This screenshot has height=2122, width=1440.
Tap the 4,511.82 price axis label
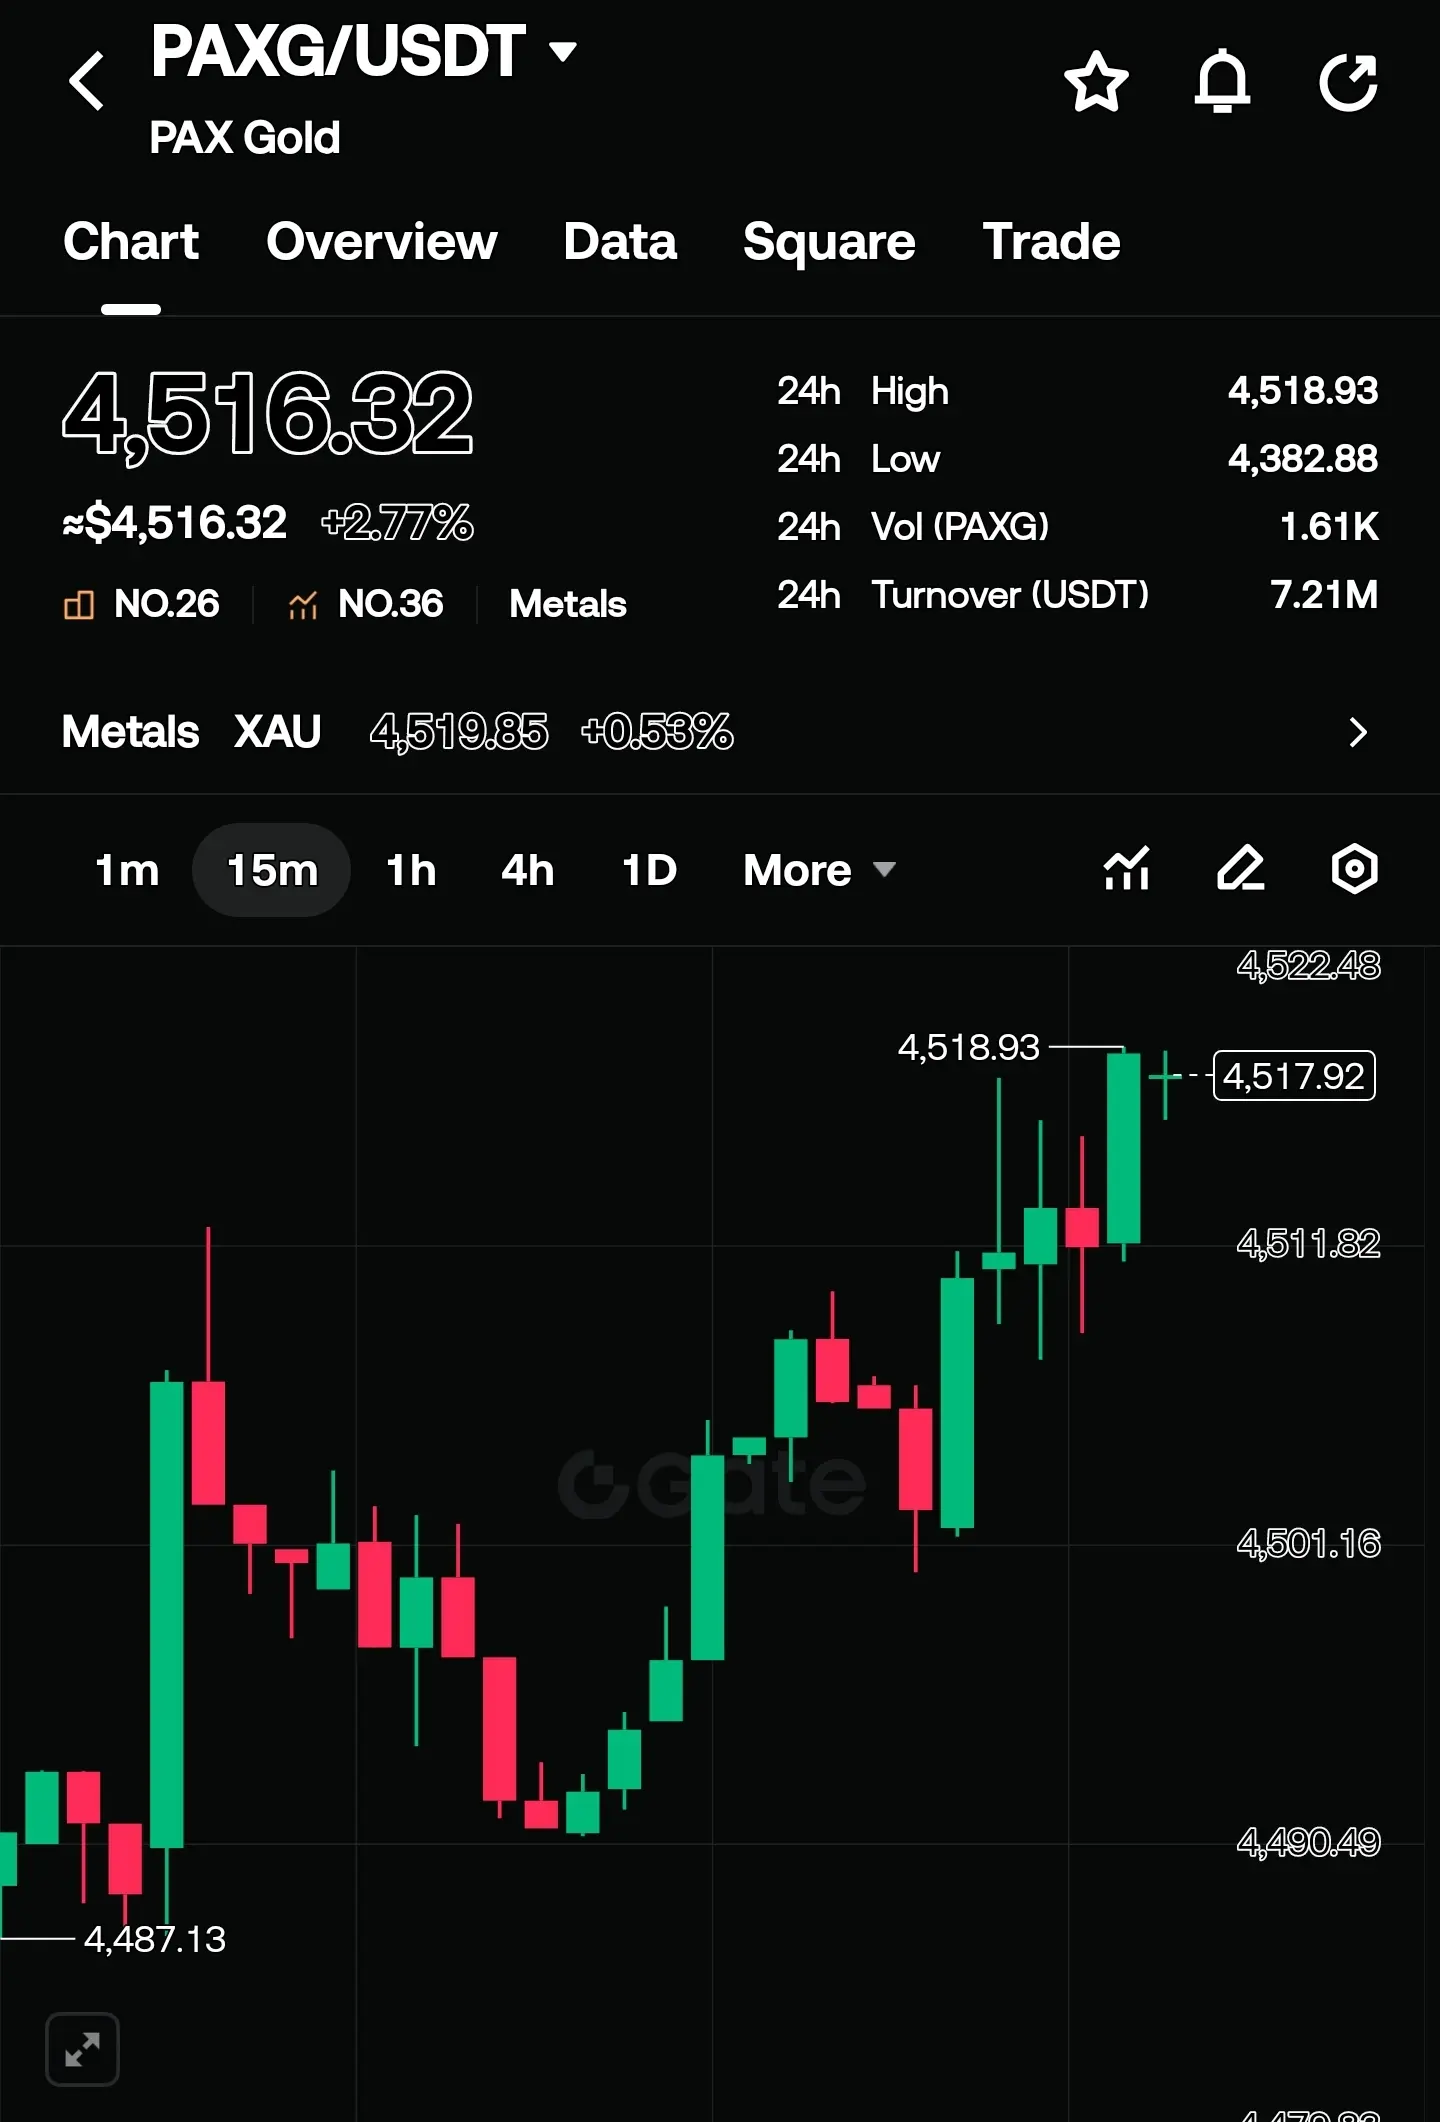(1309, 1244)
